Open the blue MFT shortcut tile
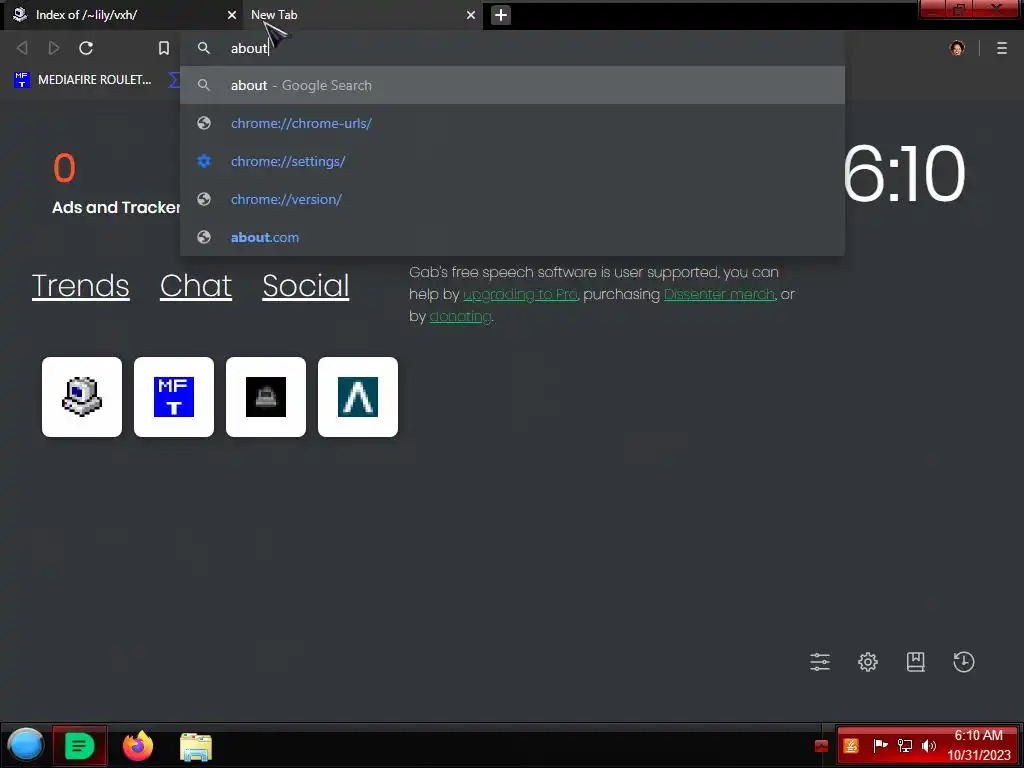 [174, 397]
